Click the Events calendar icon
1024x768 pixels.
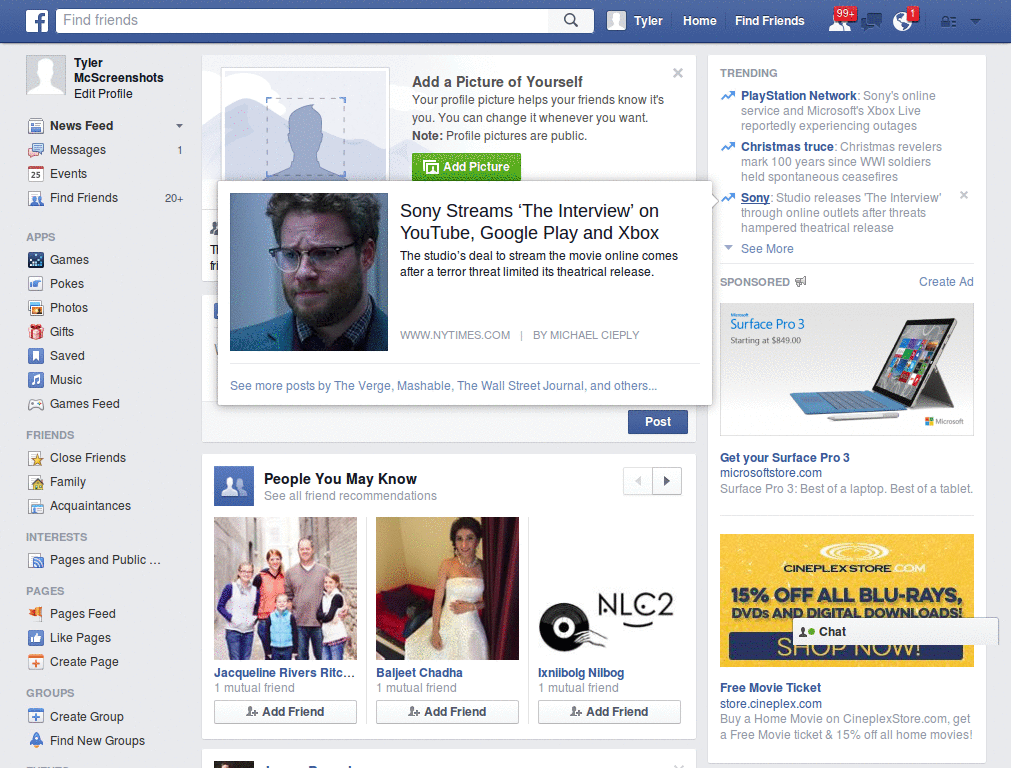click(x=36, y=174)
